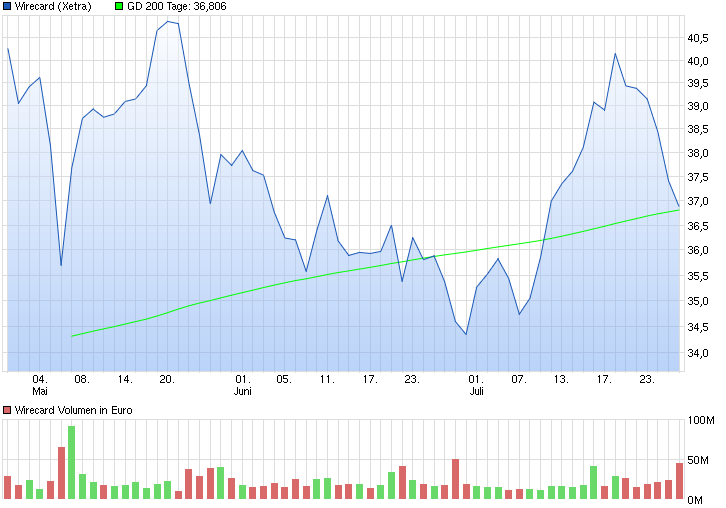Click the 34,5 price axis label
This screenshot has width=726, height=508.
click(698, 327)
